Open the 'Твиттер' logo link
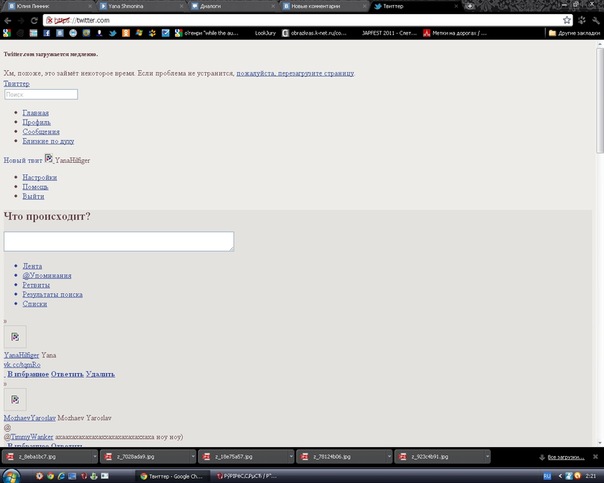Screen dimensions: 604x483 [17, 84]
